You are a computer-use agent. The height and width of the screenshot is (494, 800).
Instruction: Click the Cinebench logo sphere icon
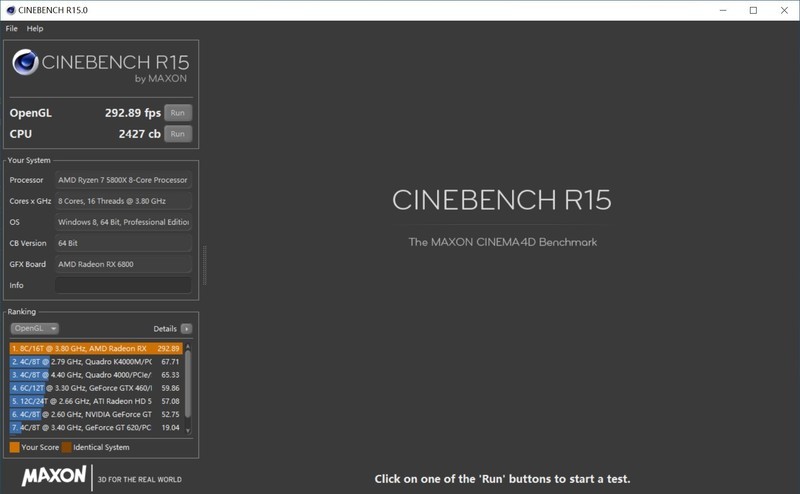(25, 62)
